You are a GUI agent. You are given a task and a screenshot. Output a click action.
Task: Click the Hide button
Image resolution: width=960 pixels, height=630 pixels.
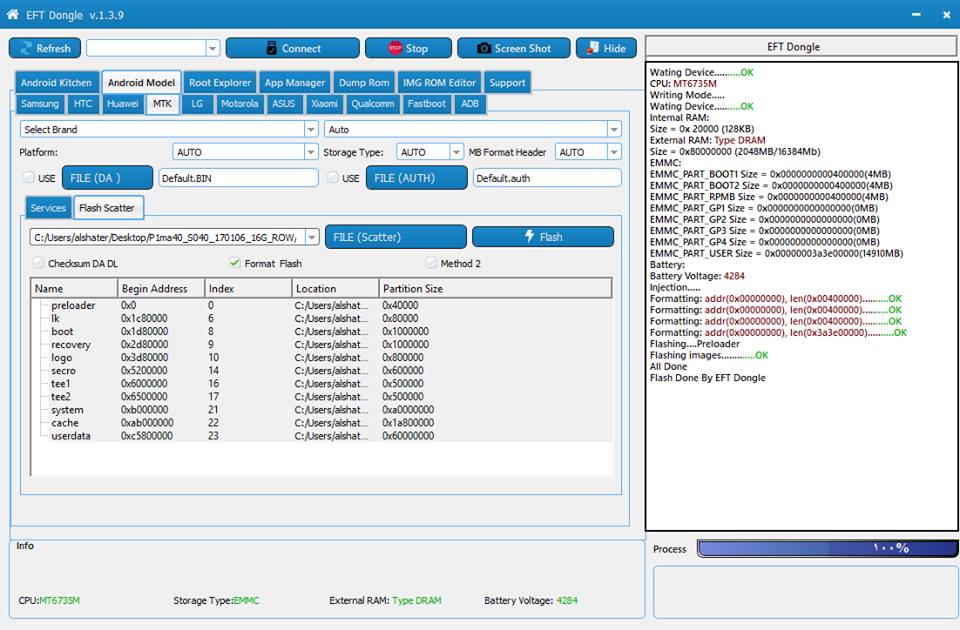point(606,48)
